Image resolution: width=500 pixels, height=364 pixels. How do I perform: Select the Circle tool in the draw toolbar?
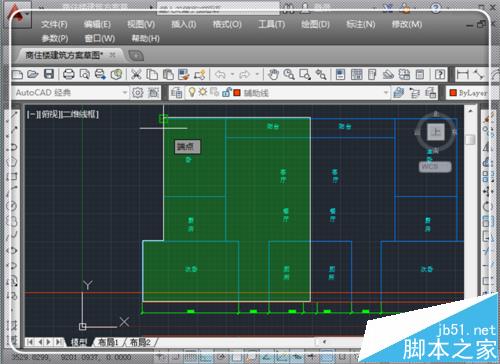tap(12, 206)
